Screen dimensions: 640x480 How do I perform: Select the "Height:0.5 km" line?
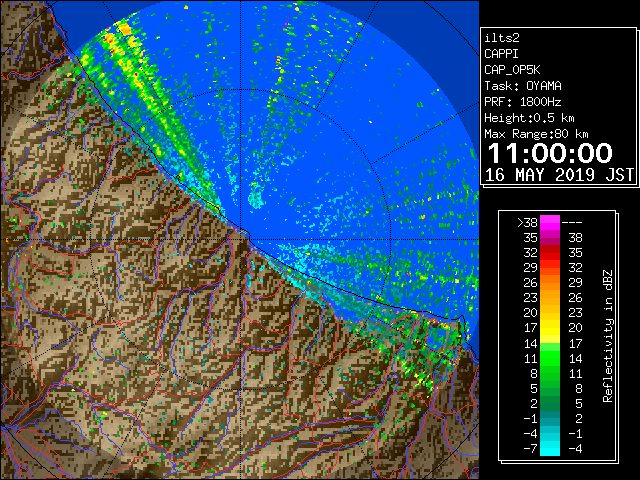coord(529,118)
